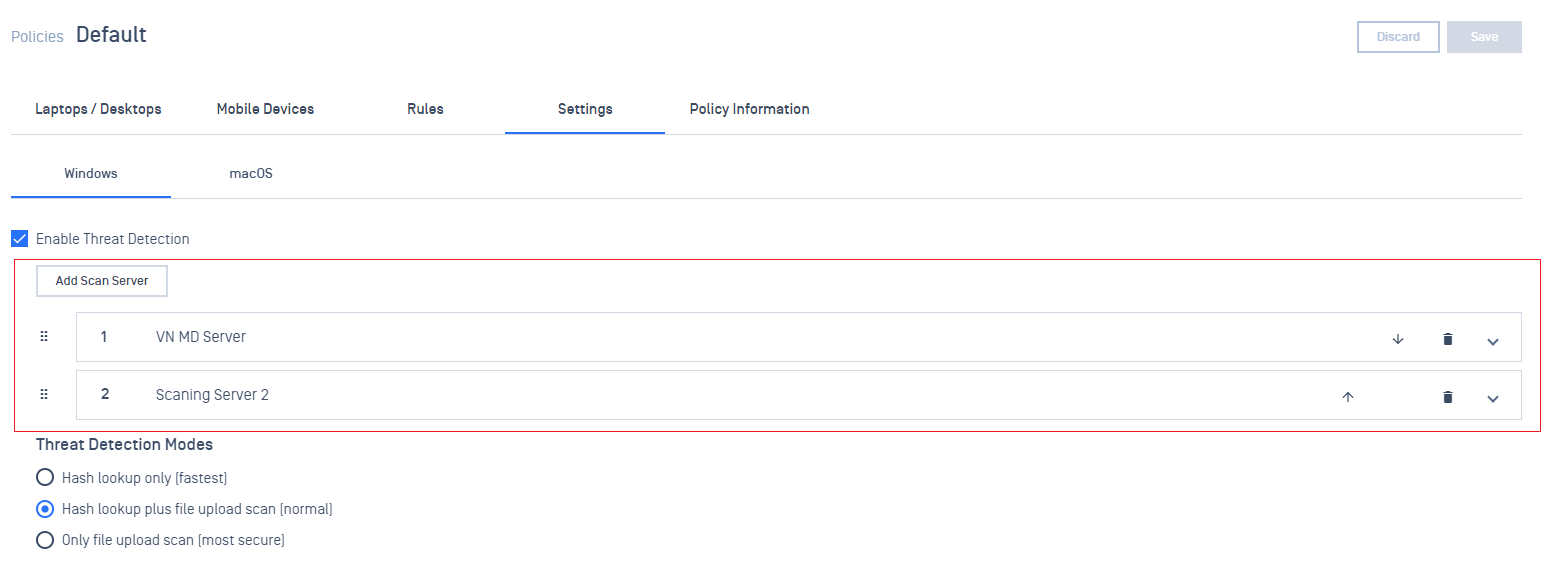The image size is (1555, 571).
Task: Go to the Rules tab
Action: [425, 109]
